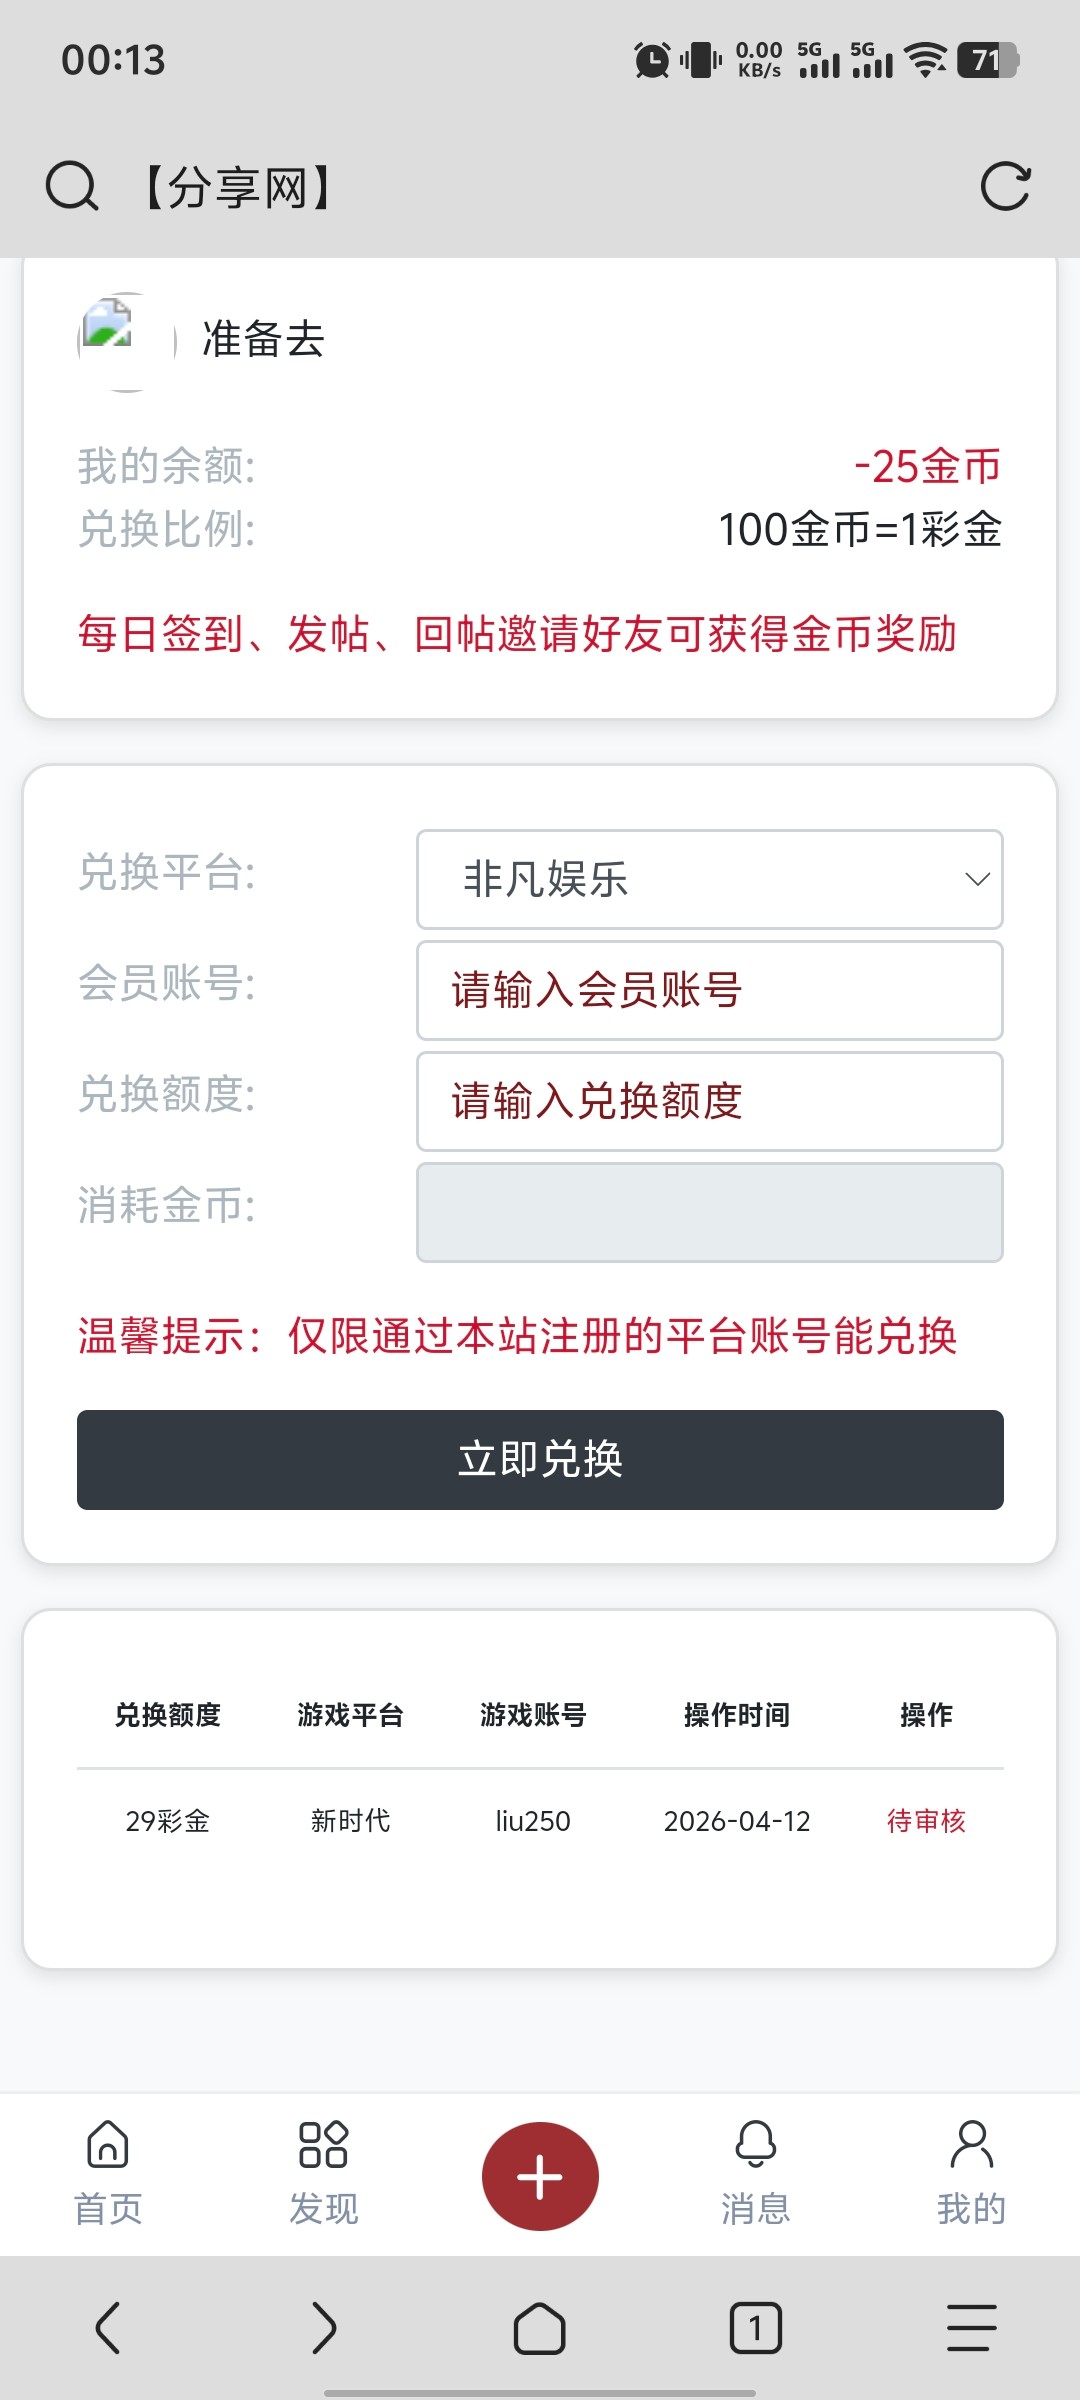
Task: Click the disabled 消耗金币 field
Action: 709,1212
